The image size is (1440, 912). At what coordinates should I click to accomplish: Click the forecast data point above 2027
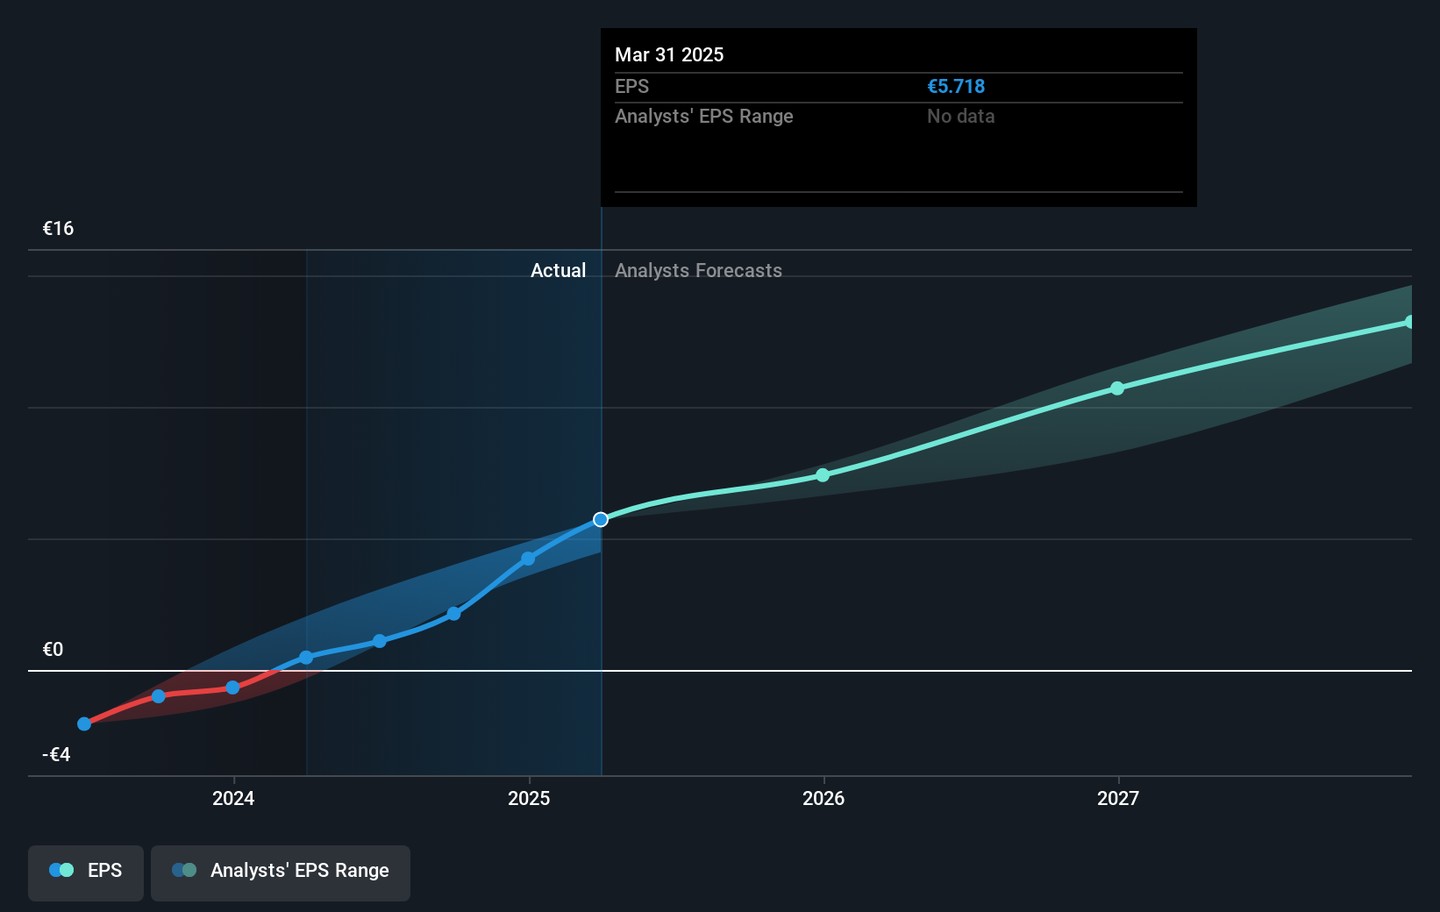coord(1117,388)
